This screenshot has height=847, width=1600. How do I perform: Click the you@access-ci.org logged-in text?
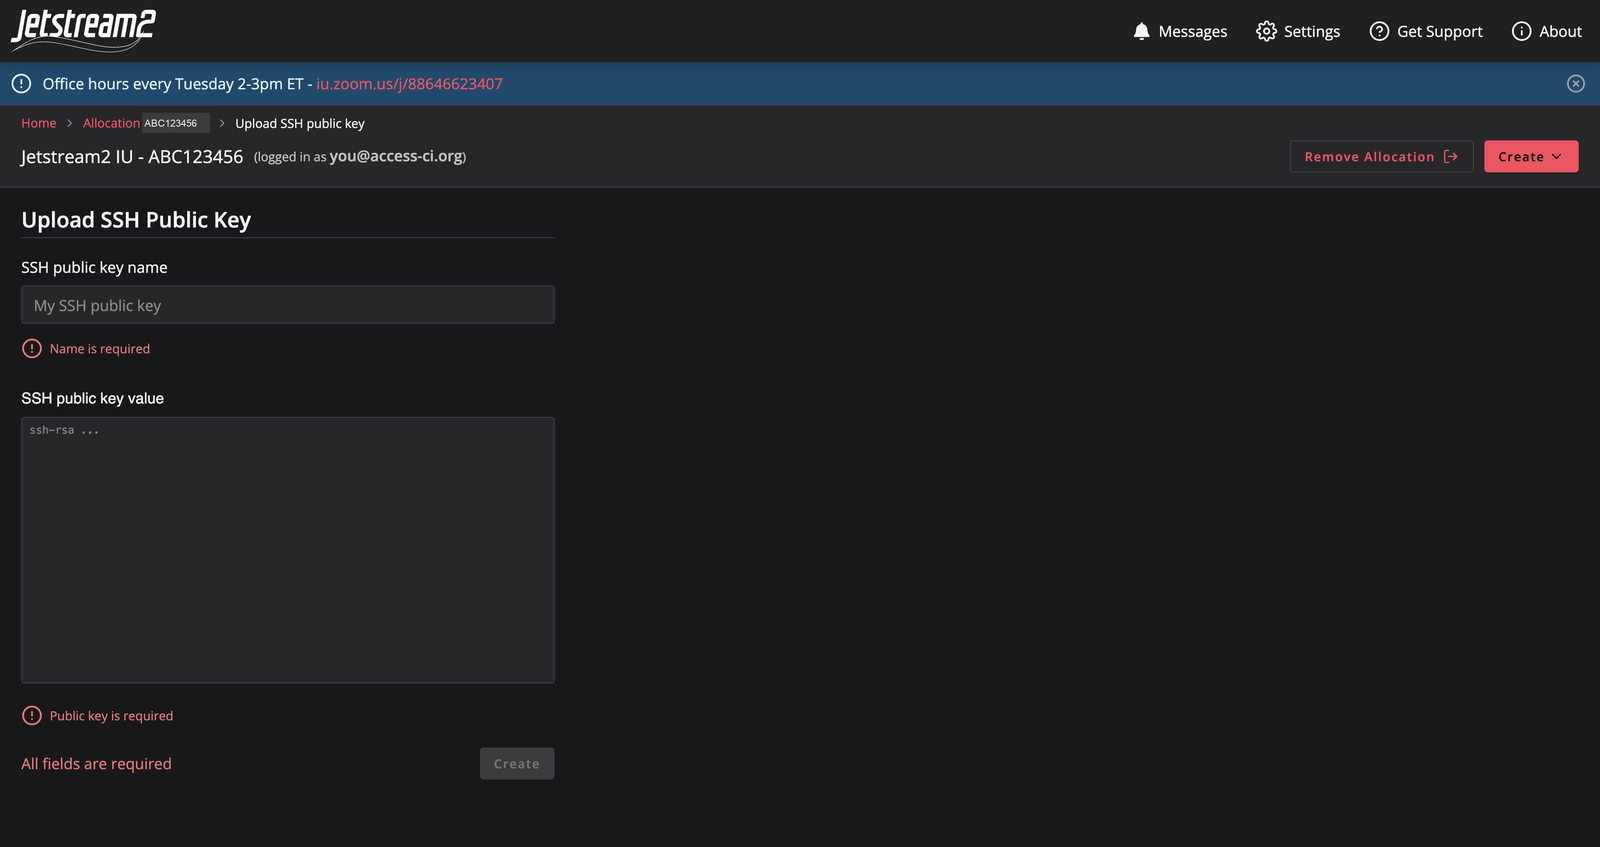[x=397, y=156]
